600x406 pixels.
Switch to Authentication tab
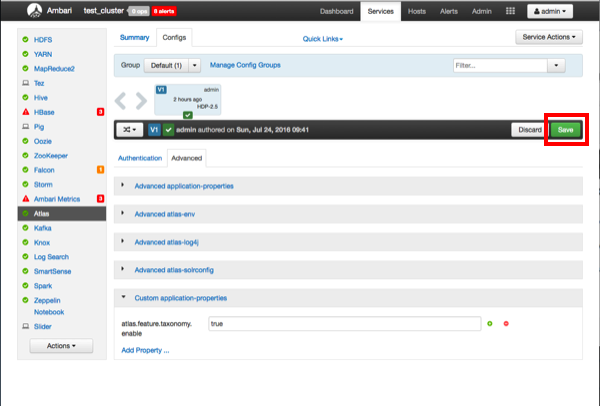coord(140,158)
